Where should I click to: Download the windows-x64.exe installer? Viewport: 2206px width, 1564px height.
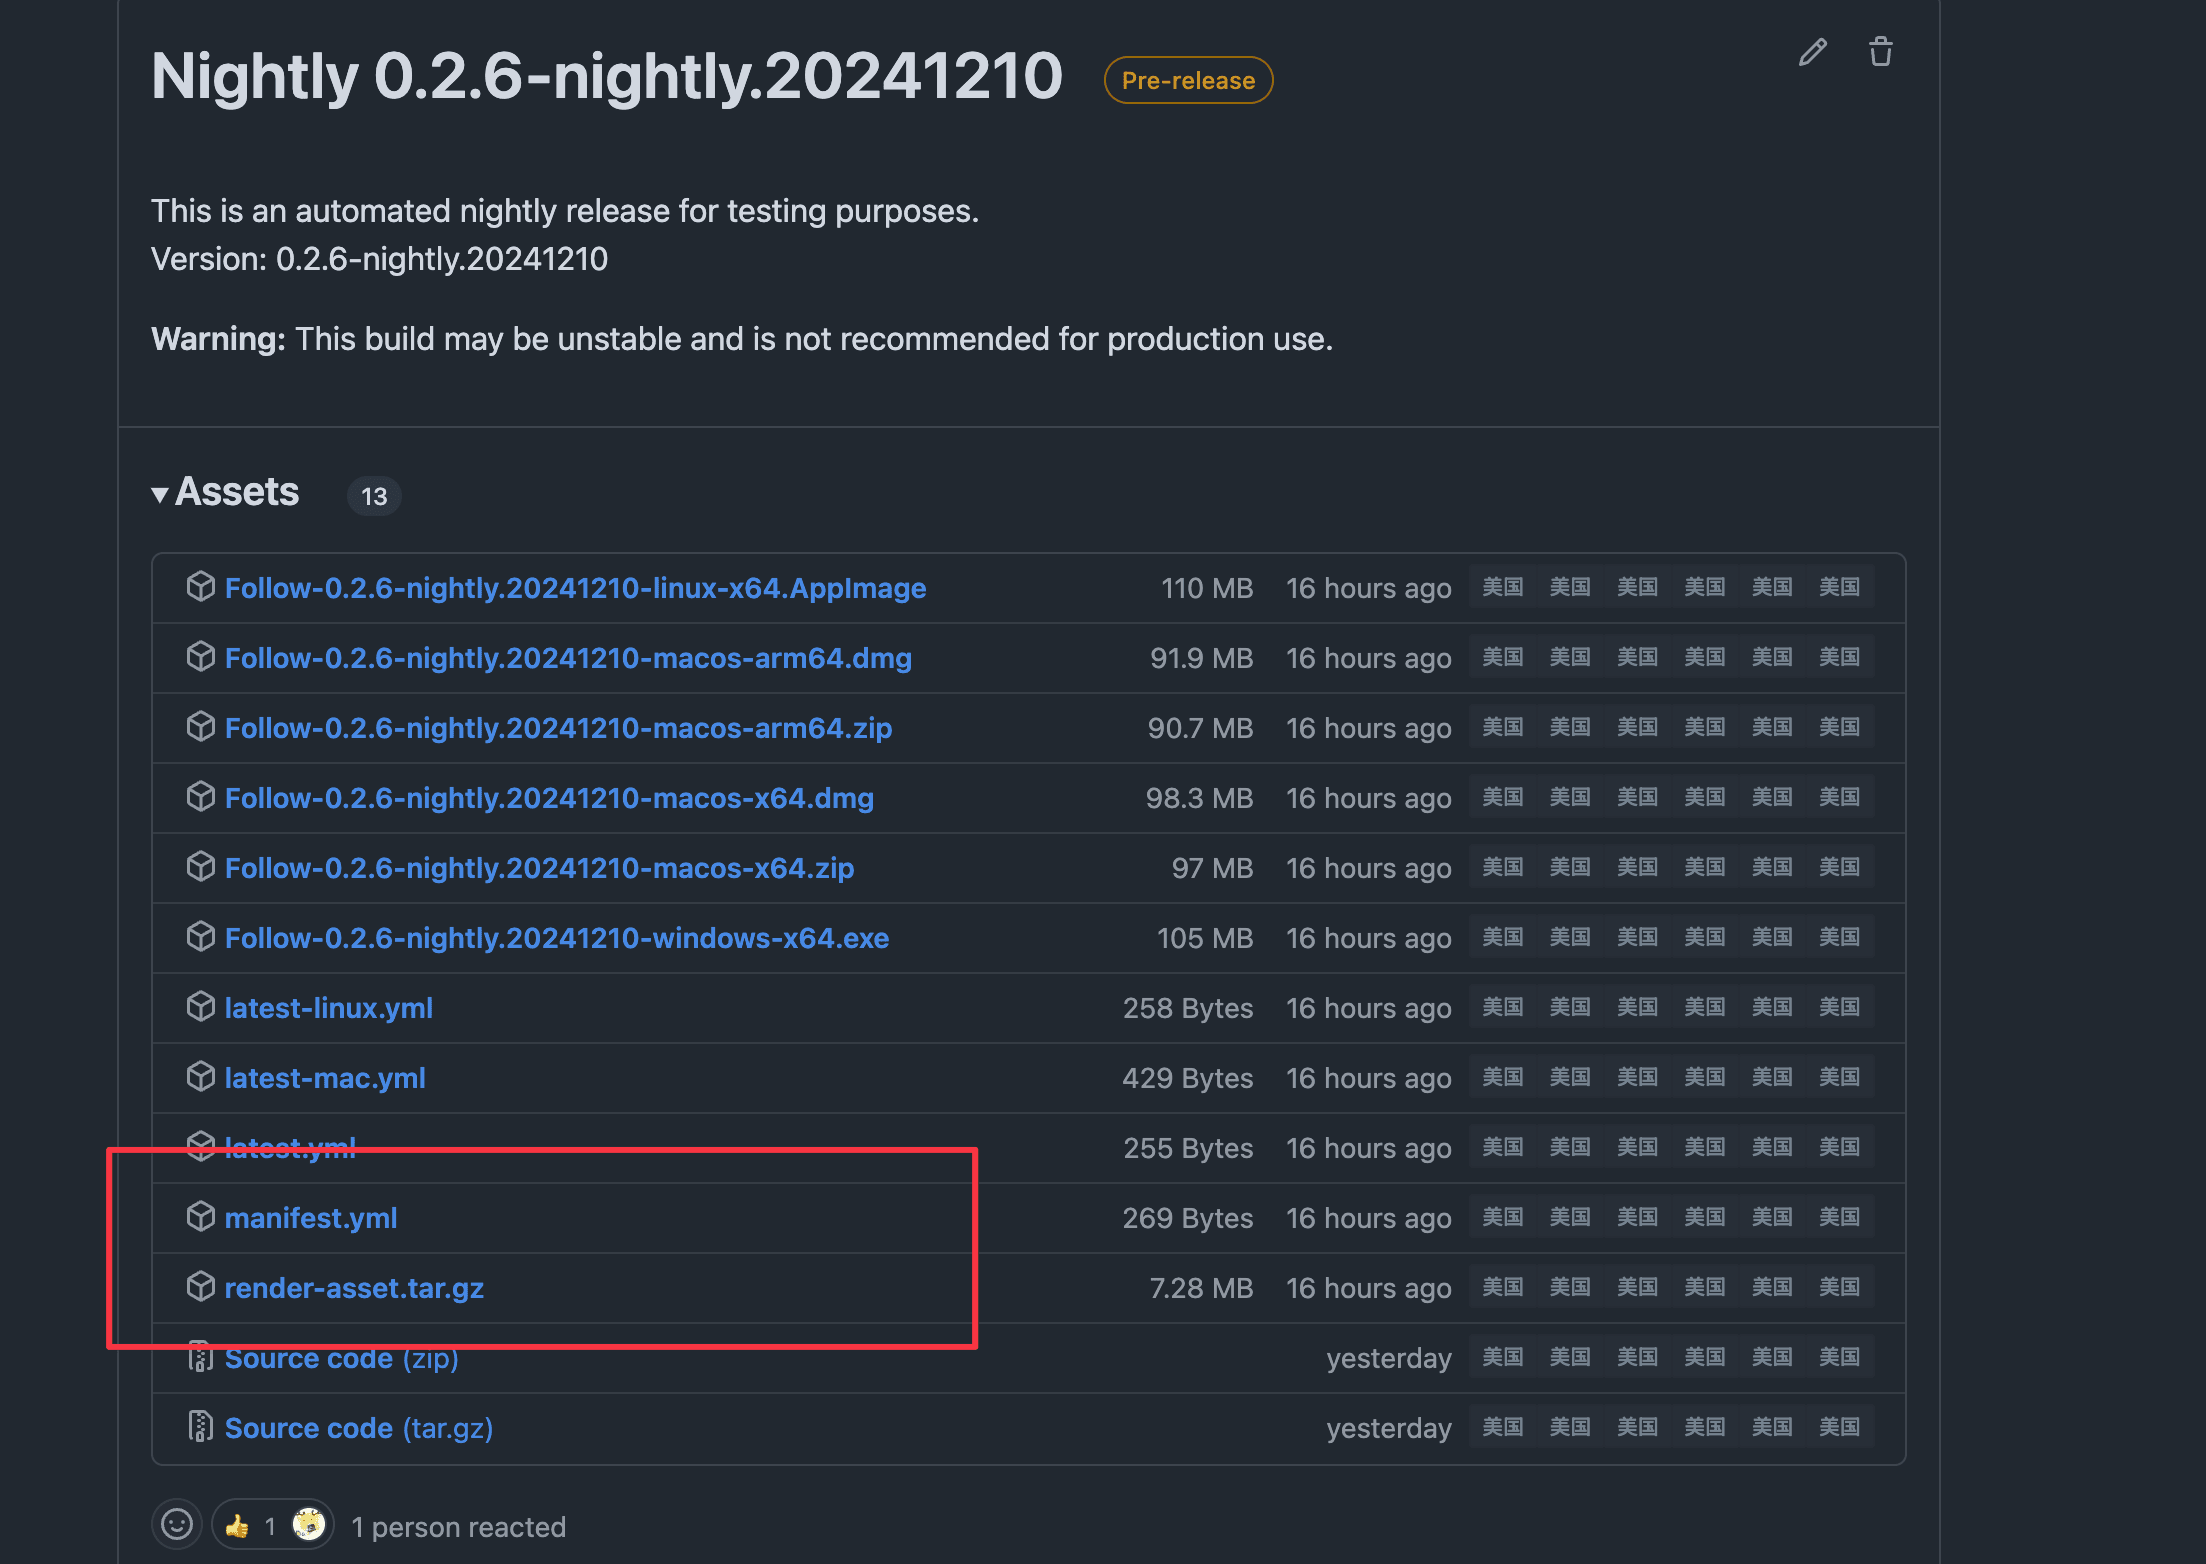pyautogui.click(x=557, y=938)
